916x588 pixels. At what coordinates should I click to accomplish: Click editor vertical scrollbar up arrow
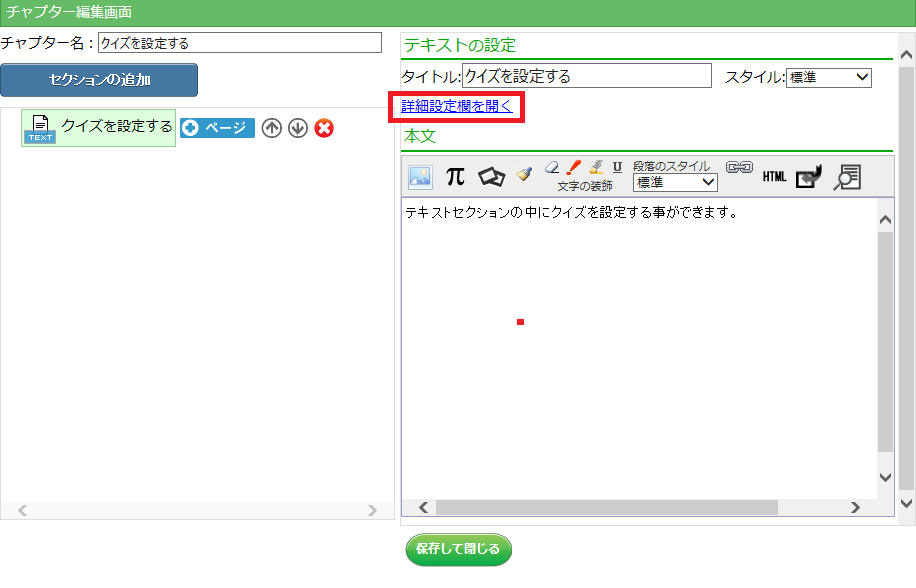point(885,220)
